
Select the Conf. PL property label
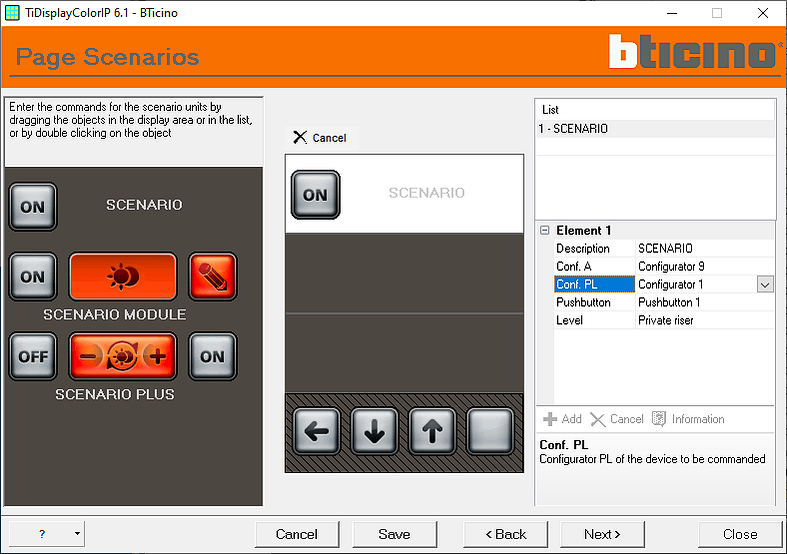click(x=594, y=285)
